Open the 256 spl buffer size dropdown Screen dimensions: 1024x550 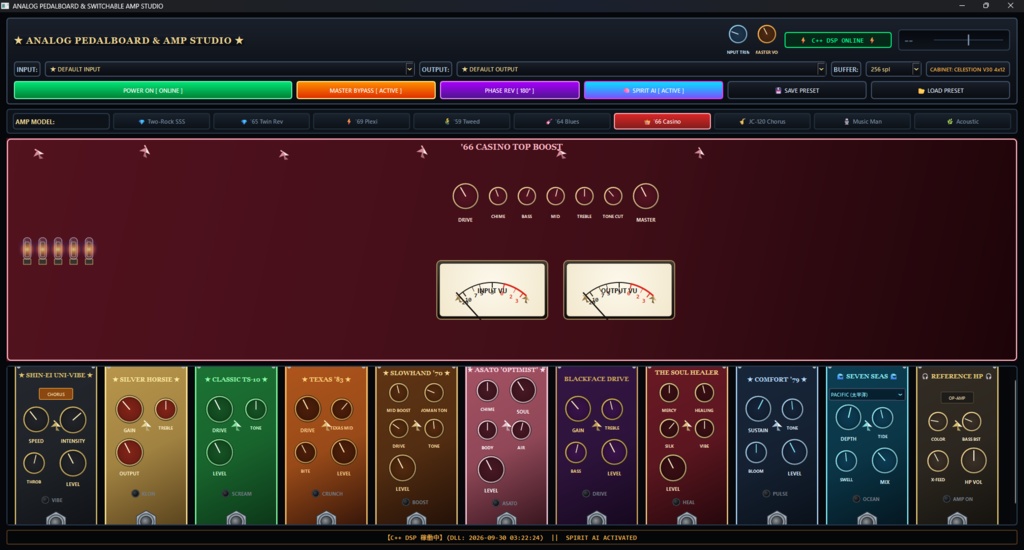pos(893,69)
